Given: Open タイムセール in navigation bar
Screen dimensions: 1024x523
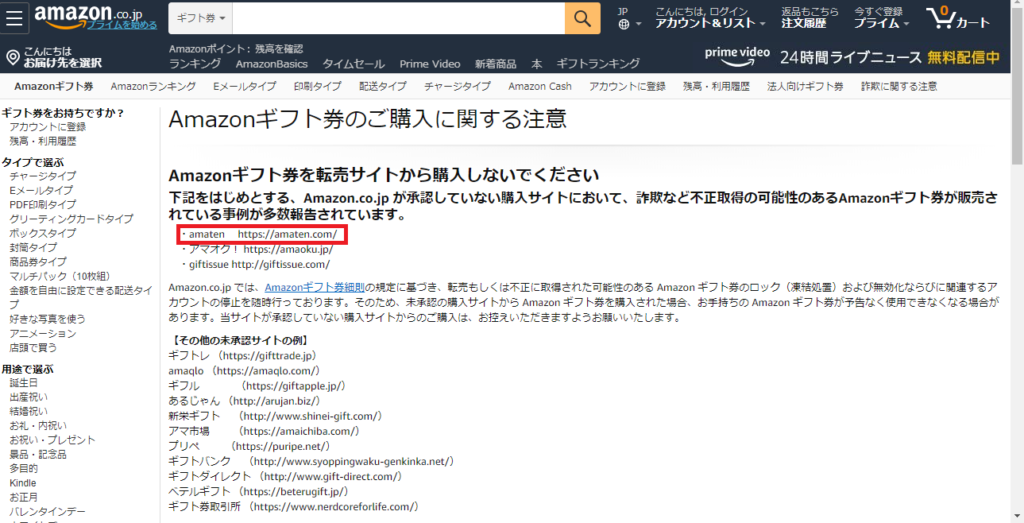Looking at the screenshot, I should (x=353, y=64).
